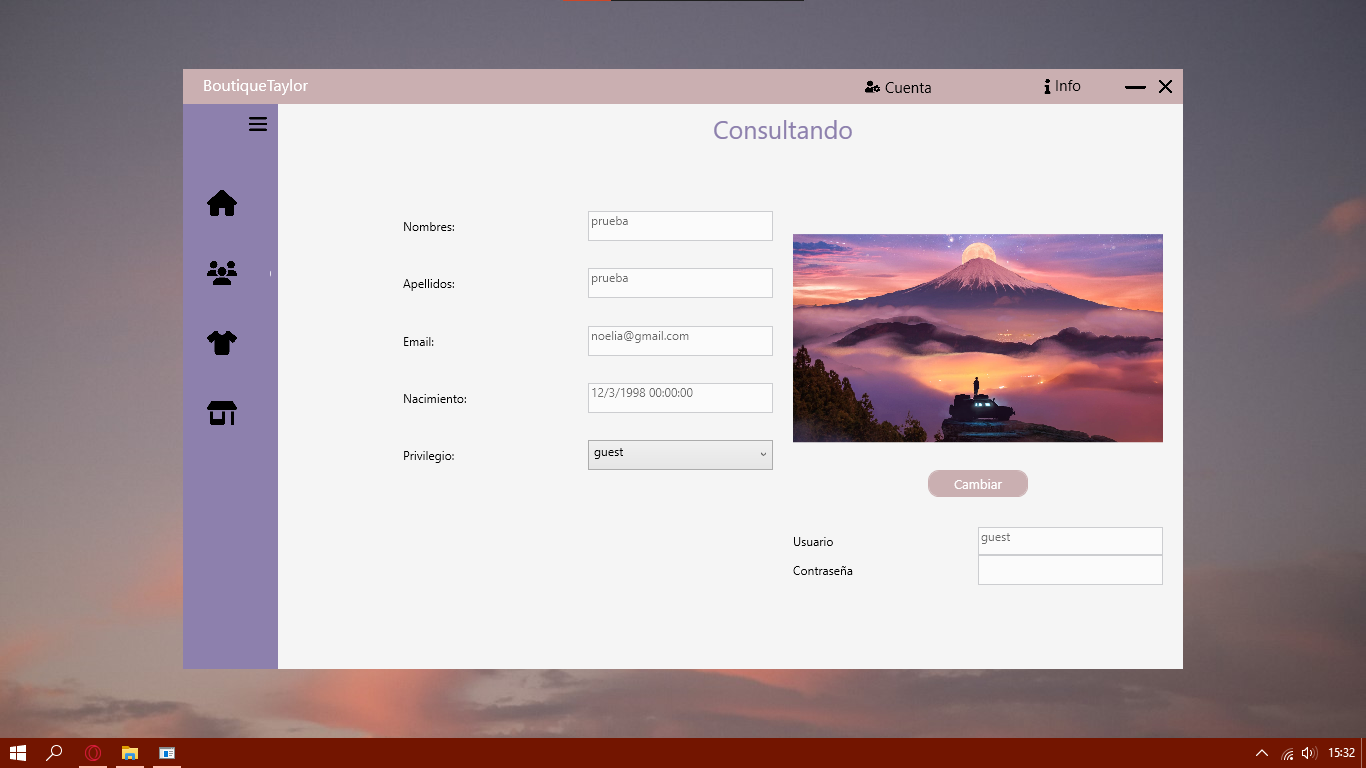Screen dimensions: 1366x768
Task: Expand the guest privilege selector
Action: [x=680, y=455]
